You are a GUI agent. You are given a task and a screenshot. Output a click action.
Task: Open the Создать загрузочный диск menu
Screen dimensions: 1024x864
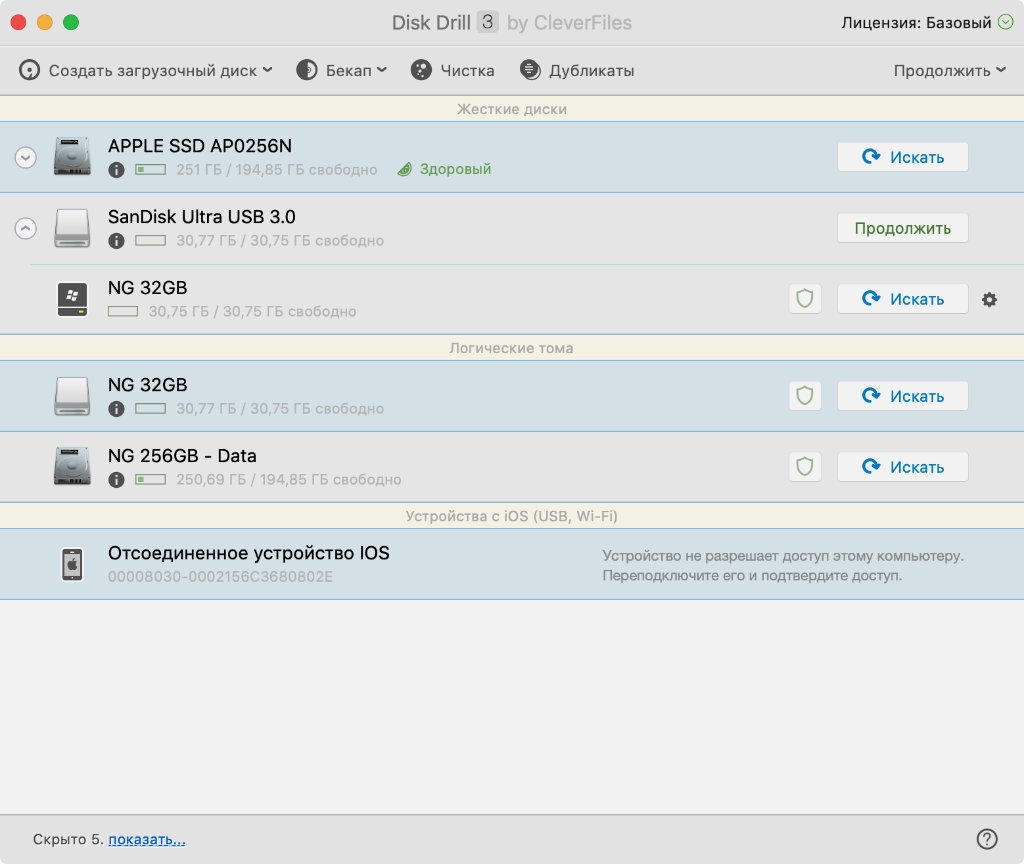145,71
